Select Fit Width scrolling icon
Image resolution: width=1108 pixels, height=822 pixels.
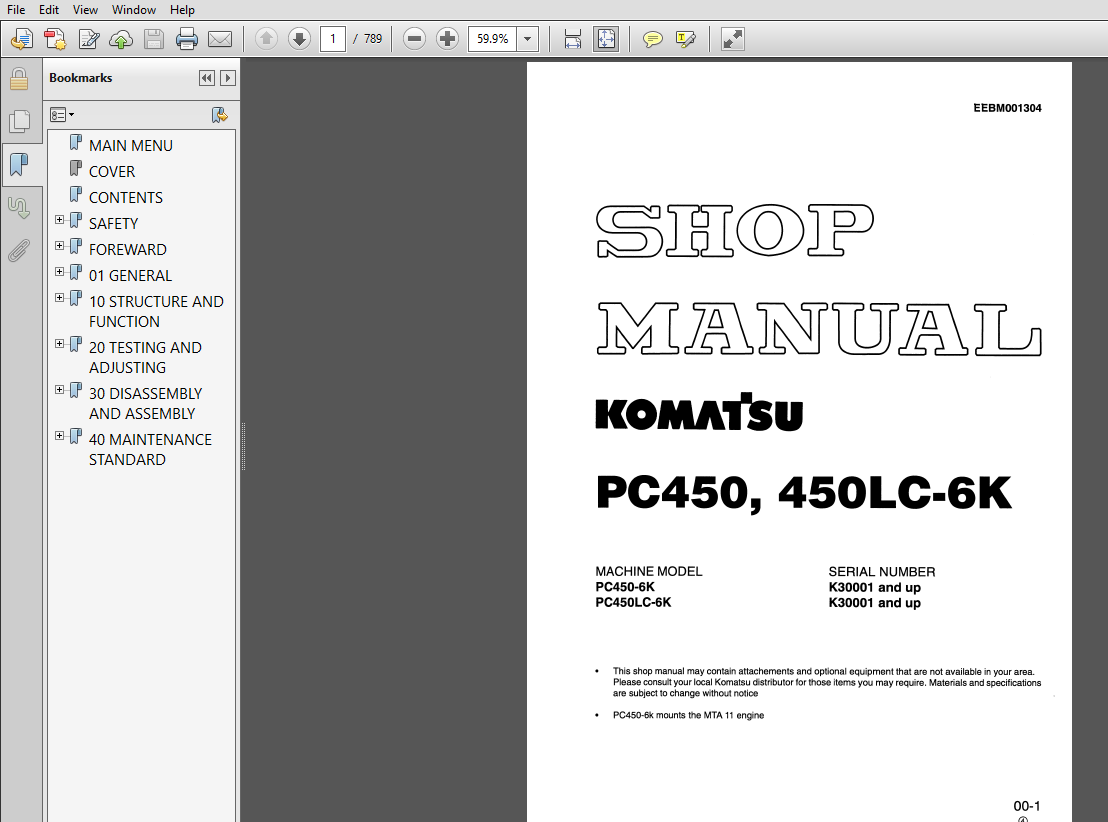572,39
